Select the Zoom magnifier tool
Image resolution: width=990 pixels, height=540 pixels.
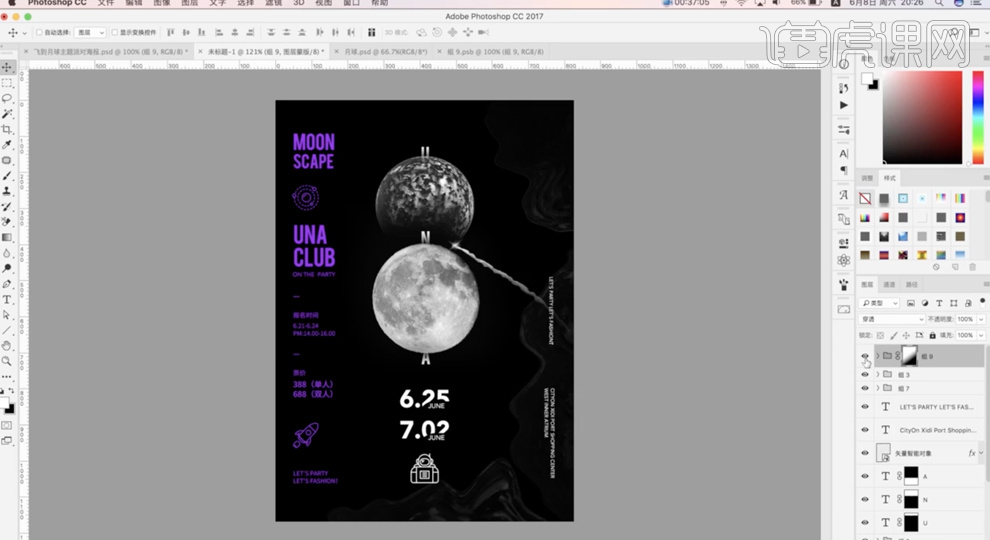7,361
